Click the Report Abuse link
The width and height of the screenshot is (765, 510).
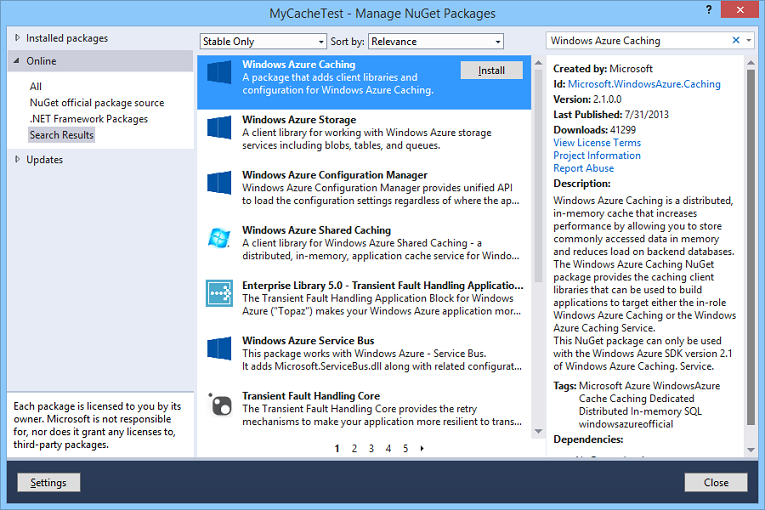click(x=584, y=168)
